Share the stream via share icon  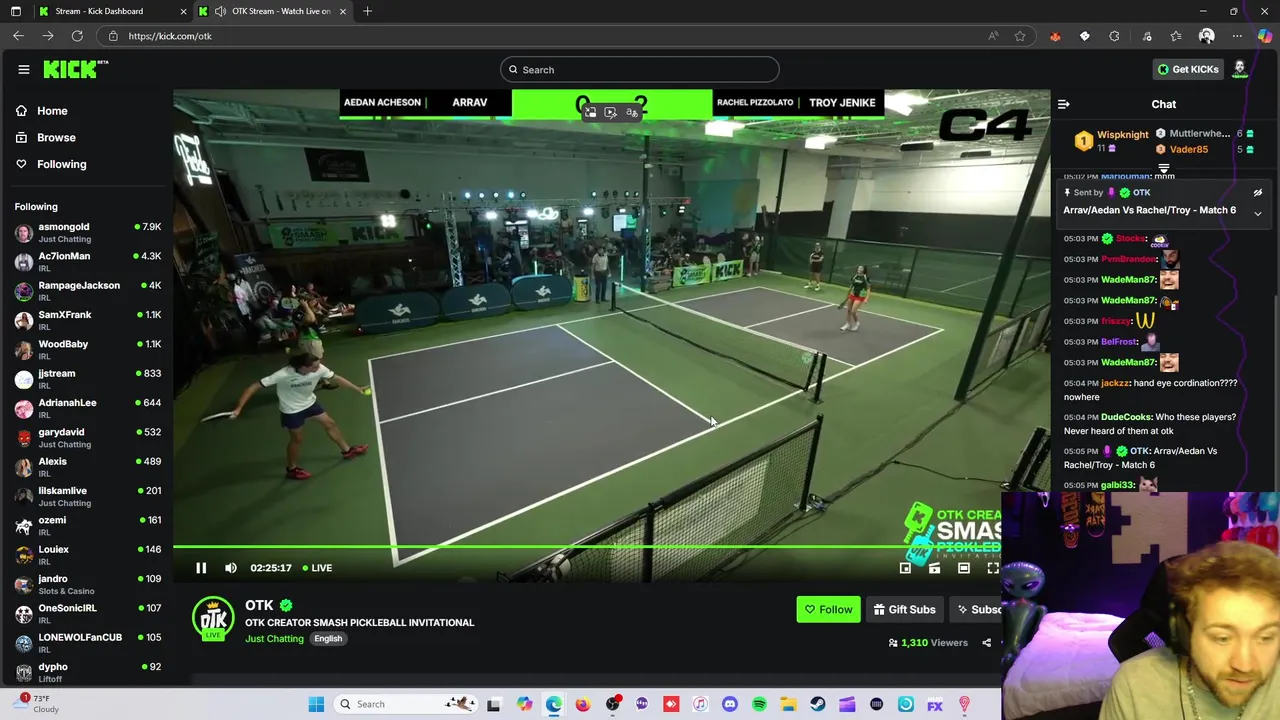tap(986, 643)
